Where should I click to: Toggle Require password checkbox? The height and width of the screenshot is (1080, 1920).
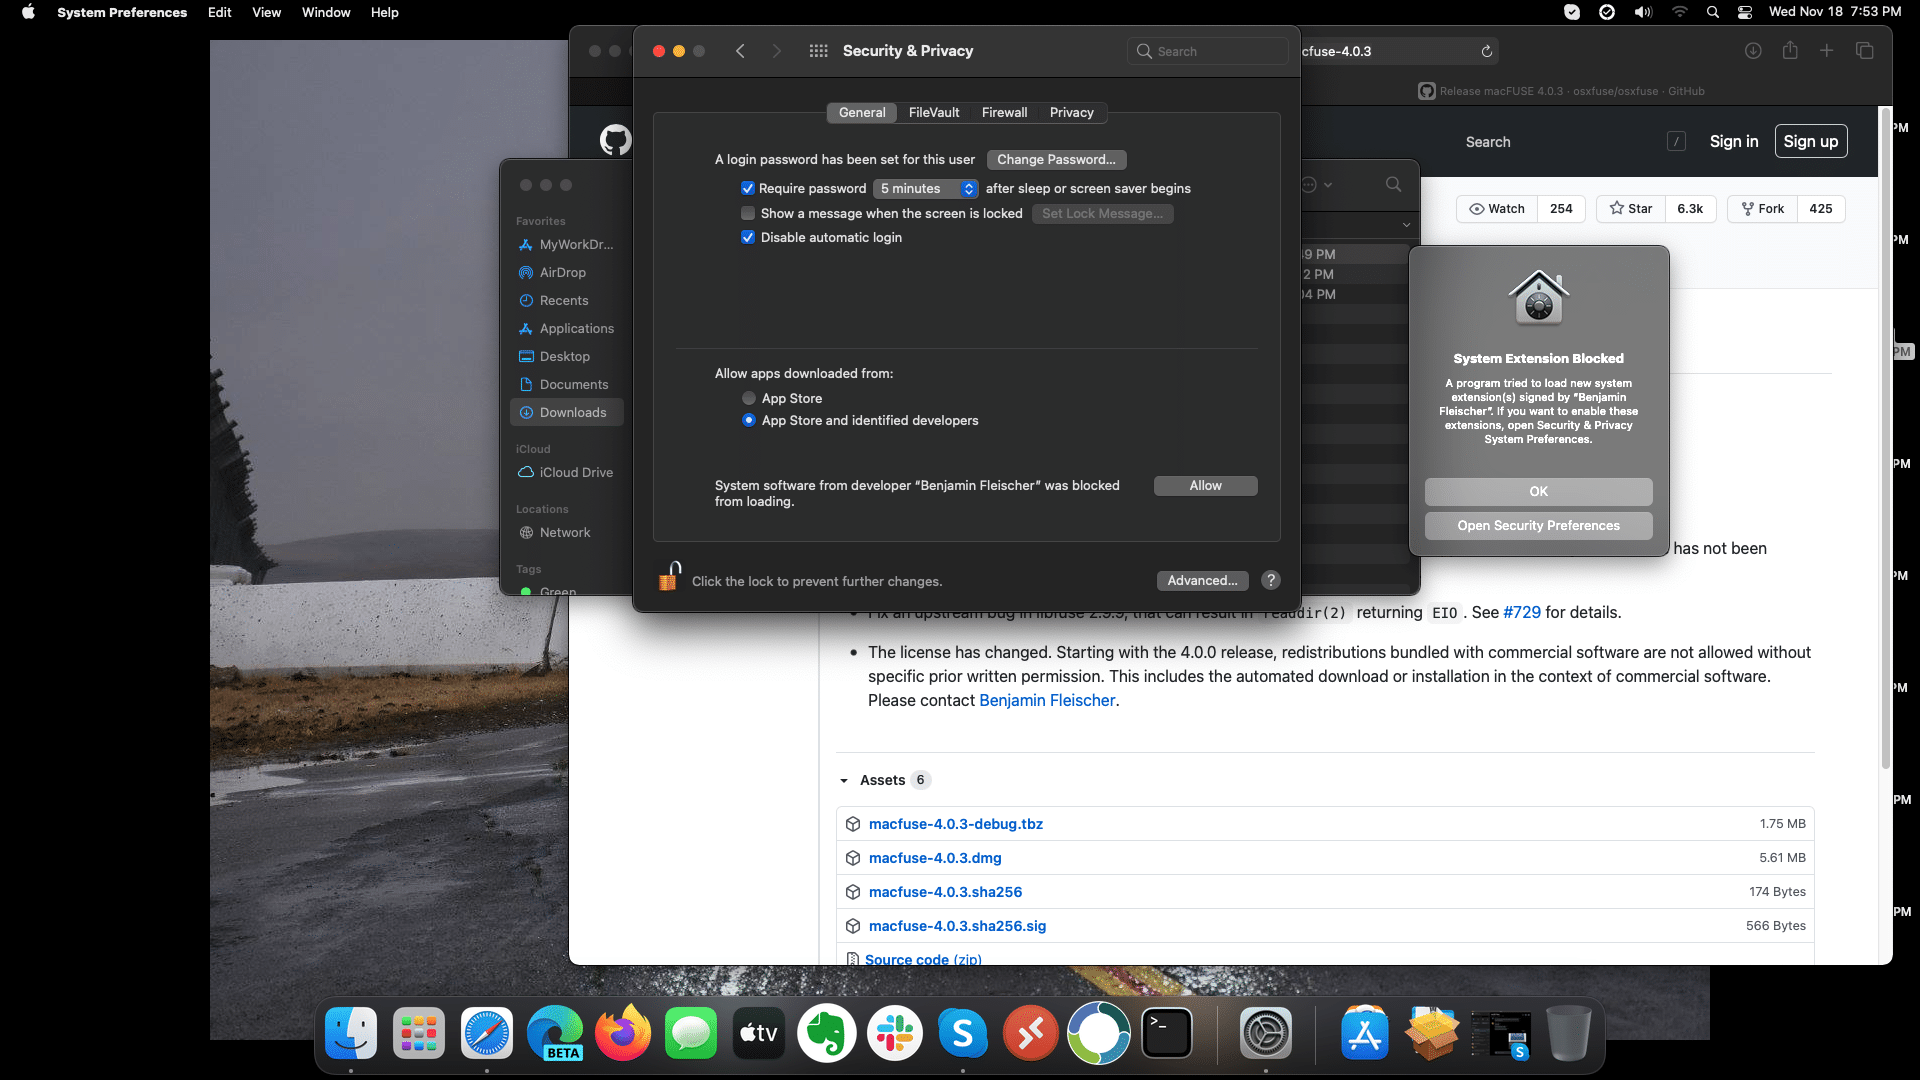pos(748,188)
